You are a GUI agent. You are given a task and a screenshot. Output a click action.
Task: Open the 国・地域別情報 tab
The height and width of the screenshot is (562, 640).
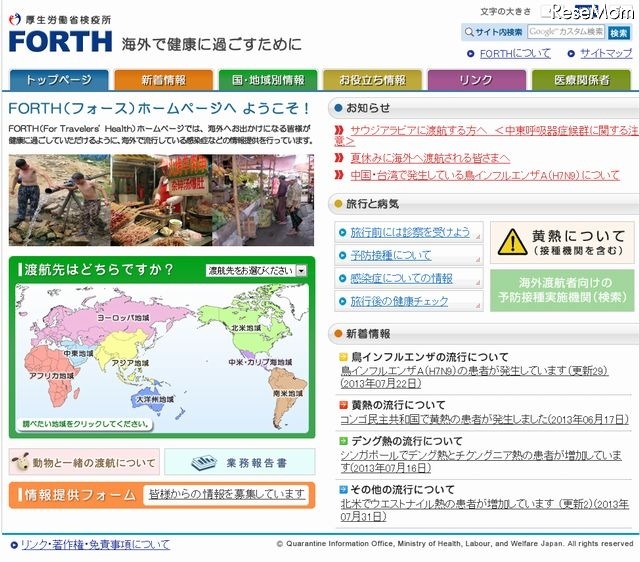[267, 80]
